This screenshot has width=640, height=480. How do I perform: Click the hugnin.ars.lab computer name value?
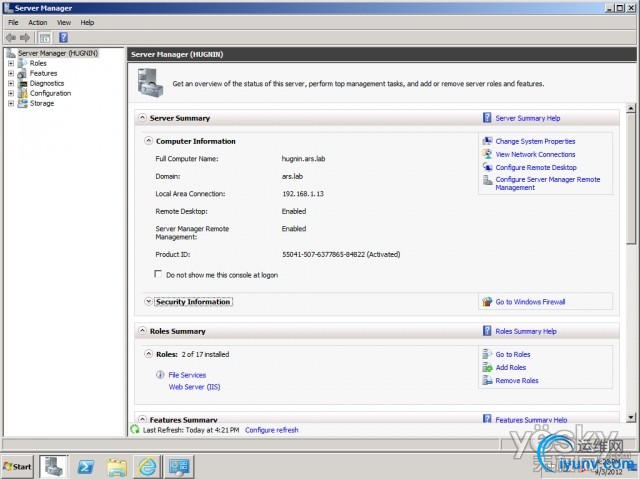[x=303, y=159]
